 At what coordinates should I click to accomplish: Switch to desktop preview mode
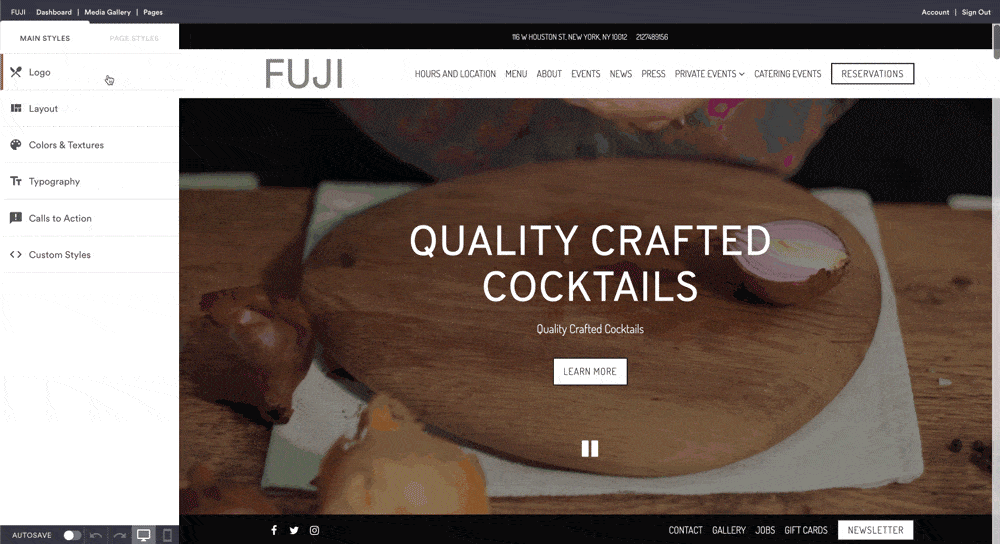143,535
